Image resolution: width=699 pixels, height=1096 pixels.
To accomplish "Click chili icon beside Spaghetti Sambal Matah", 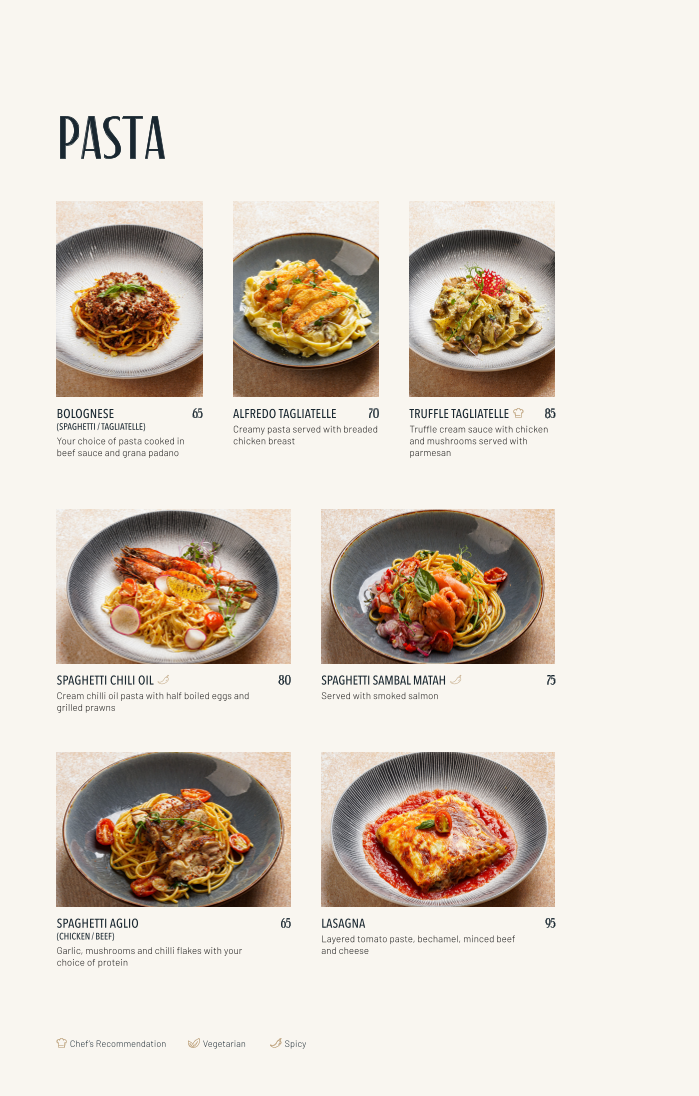I will pos(456,679).
